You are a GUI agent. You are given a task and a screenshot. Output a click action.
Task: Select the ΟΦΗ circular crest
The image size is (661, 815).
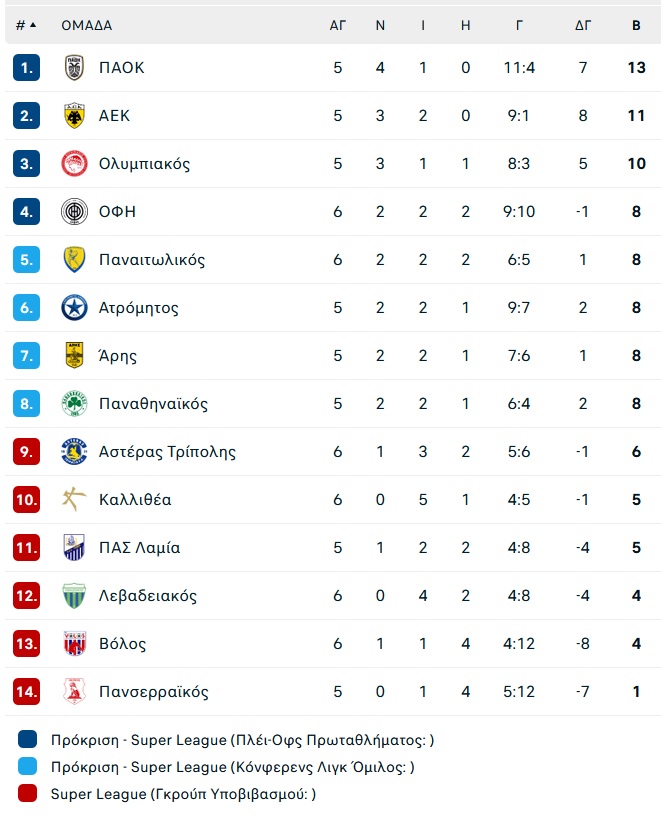74,212
